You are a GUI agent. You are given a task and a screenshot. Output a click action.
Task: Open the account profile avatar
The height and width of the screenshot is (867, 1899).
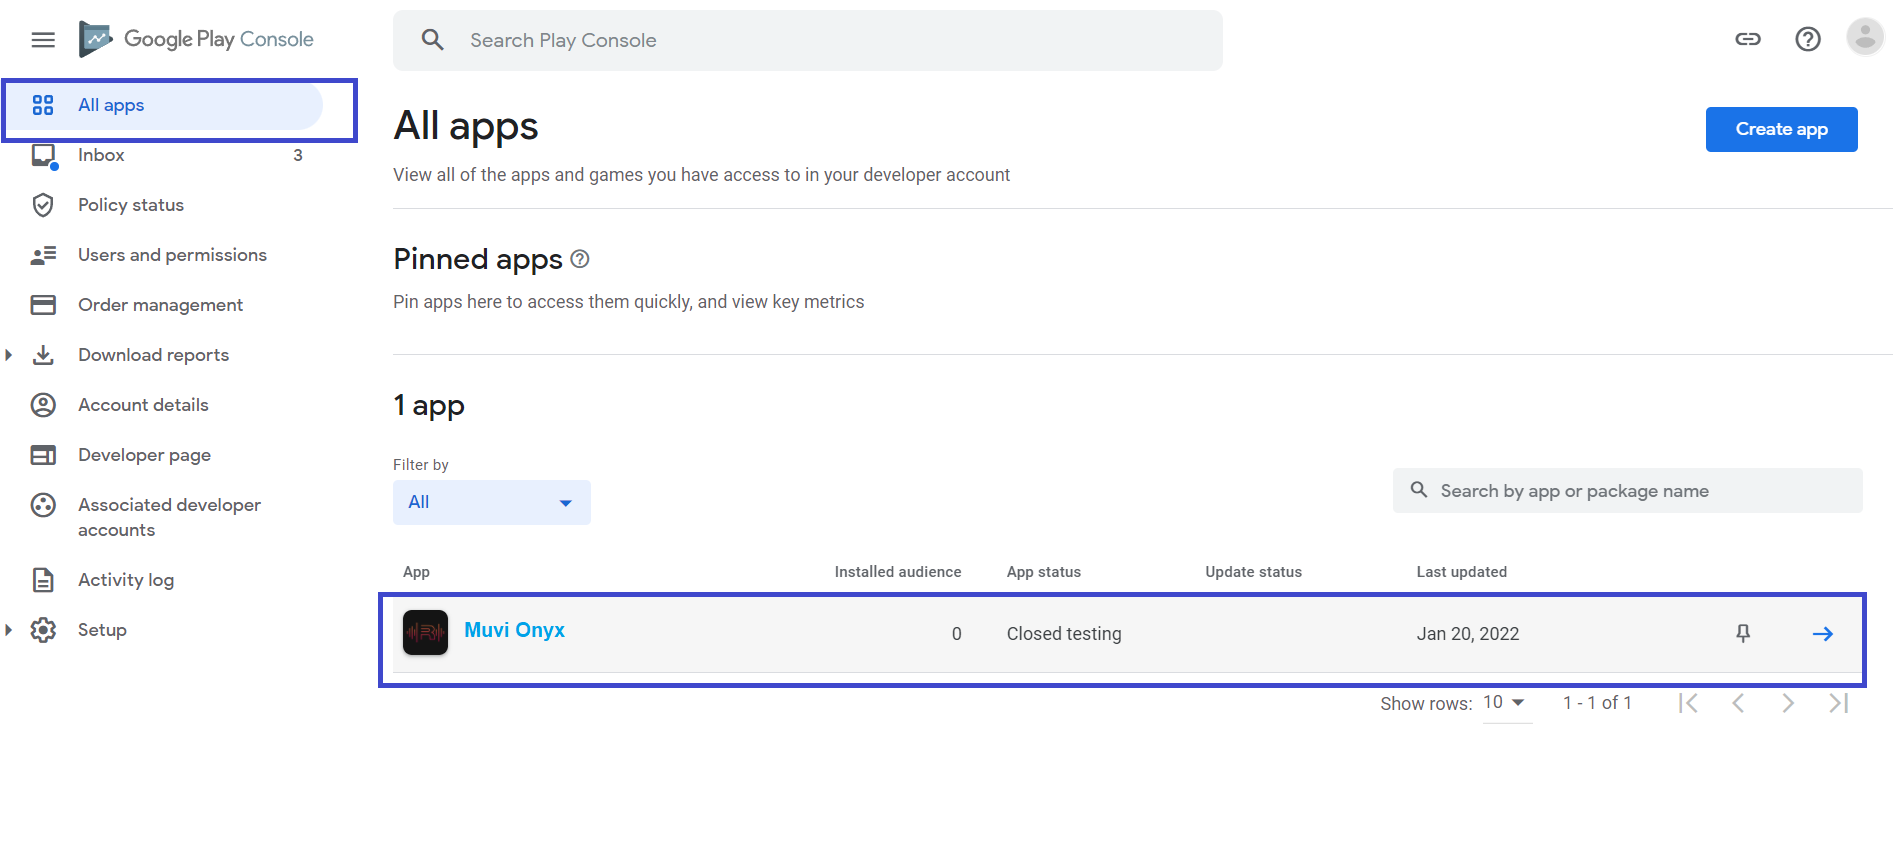click(1865, 38)
